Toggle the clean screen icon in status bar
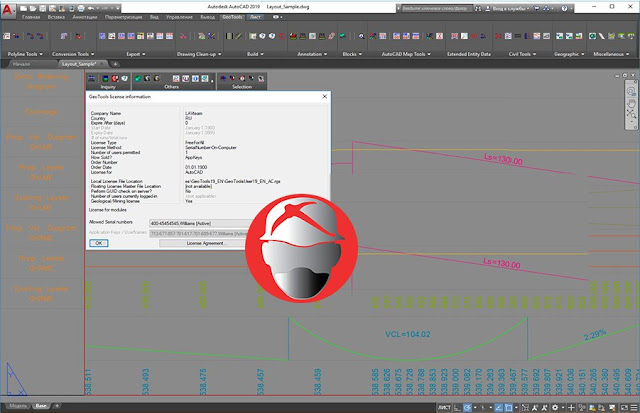 (624, 407)
